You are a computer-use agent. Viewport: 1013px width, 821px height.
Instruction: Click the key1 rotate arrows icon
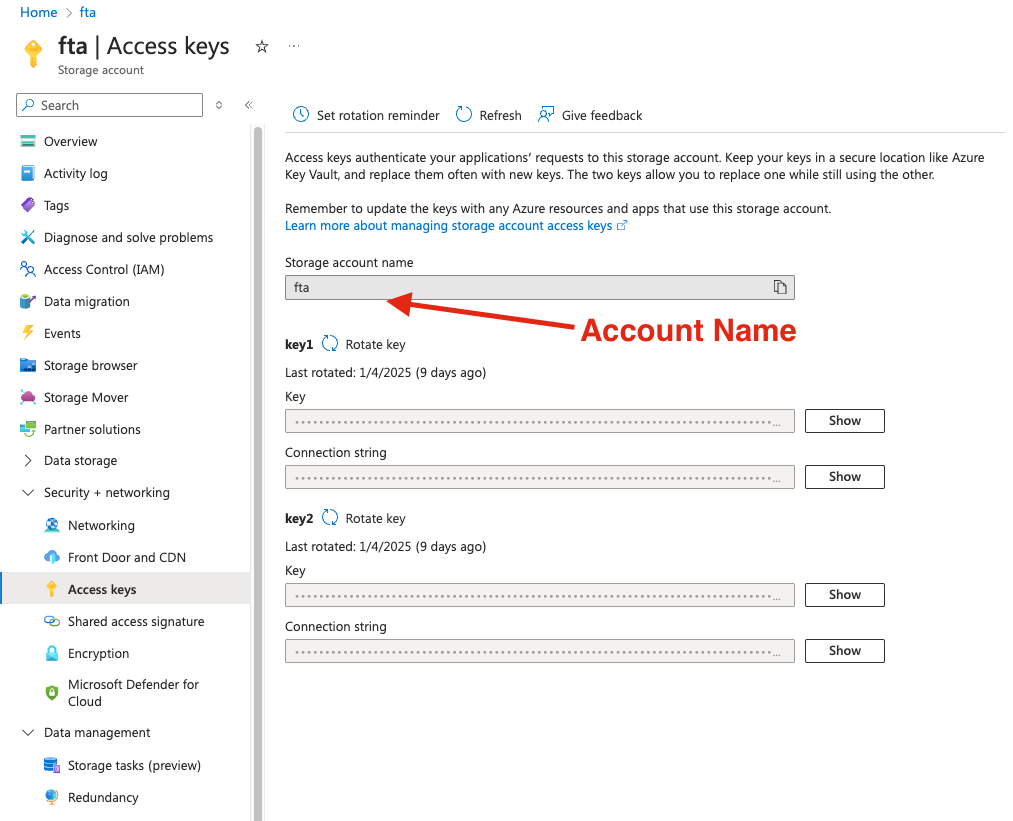tap(330, 344)
